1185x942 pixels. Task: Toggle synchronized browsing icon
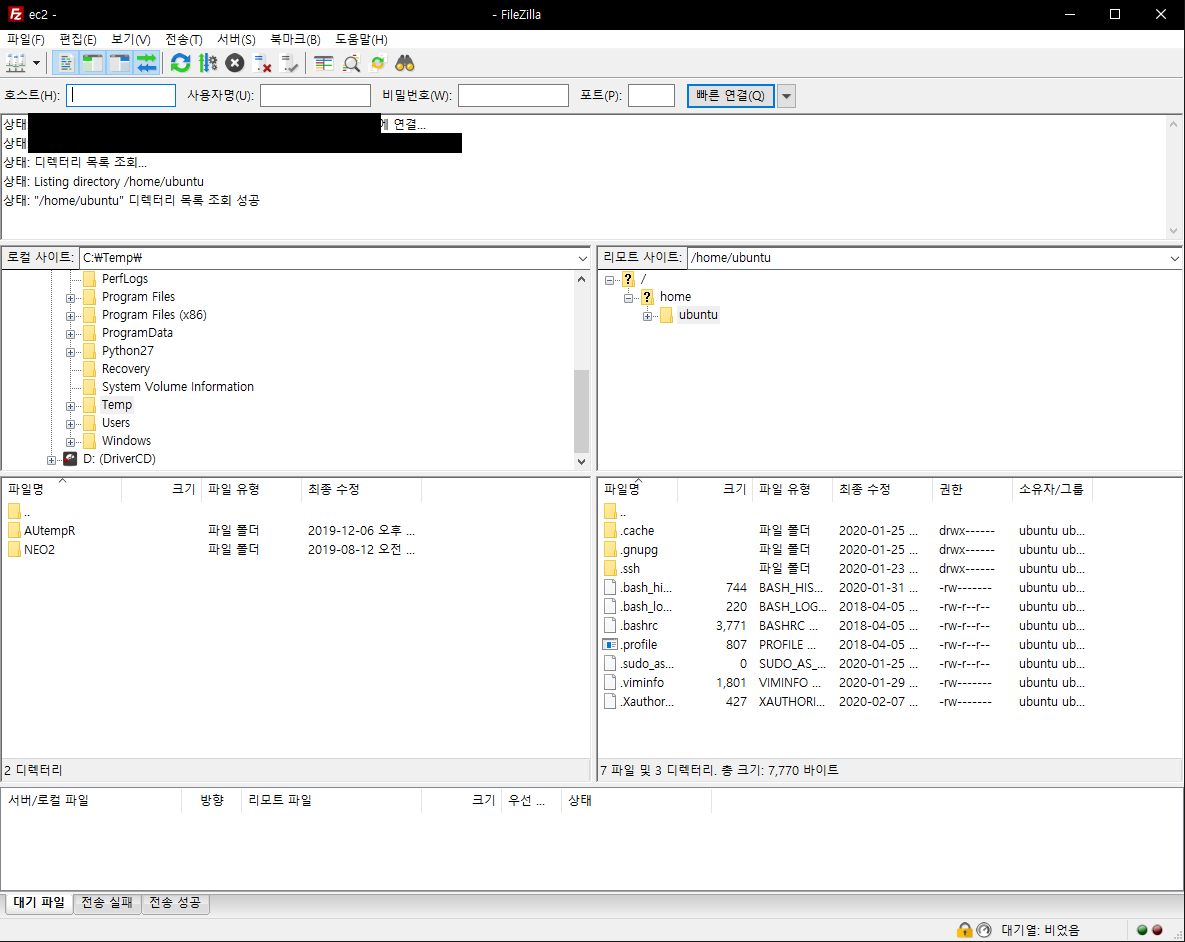click(378, 64)
